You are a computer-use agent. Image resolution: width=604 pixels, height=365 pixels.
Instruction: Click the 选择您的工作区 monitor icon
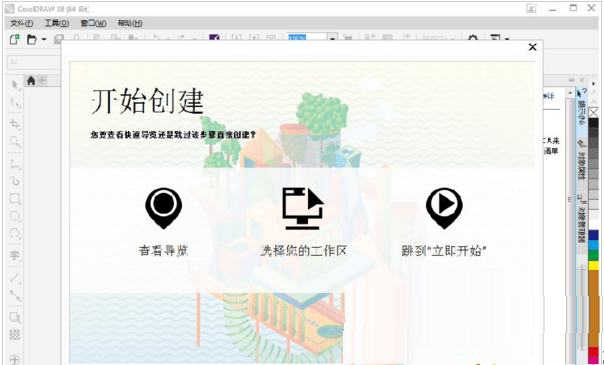pos(303,208)
